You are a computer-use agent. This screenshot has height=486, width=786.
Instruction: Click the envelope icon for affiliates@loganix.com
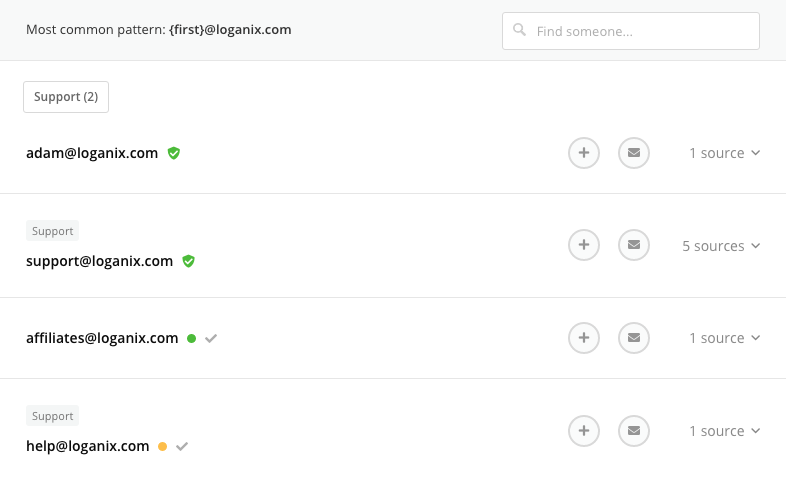tap(634, 338)
